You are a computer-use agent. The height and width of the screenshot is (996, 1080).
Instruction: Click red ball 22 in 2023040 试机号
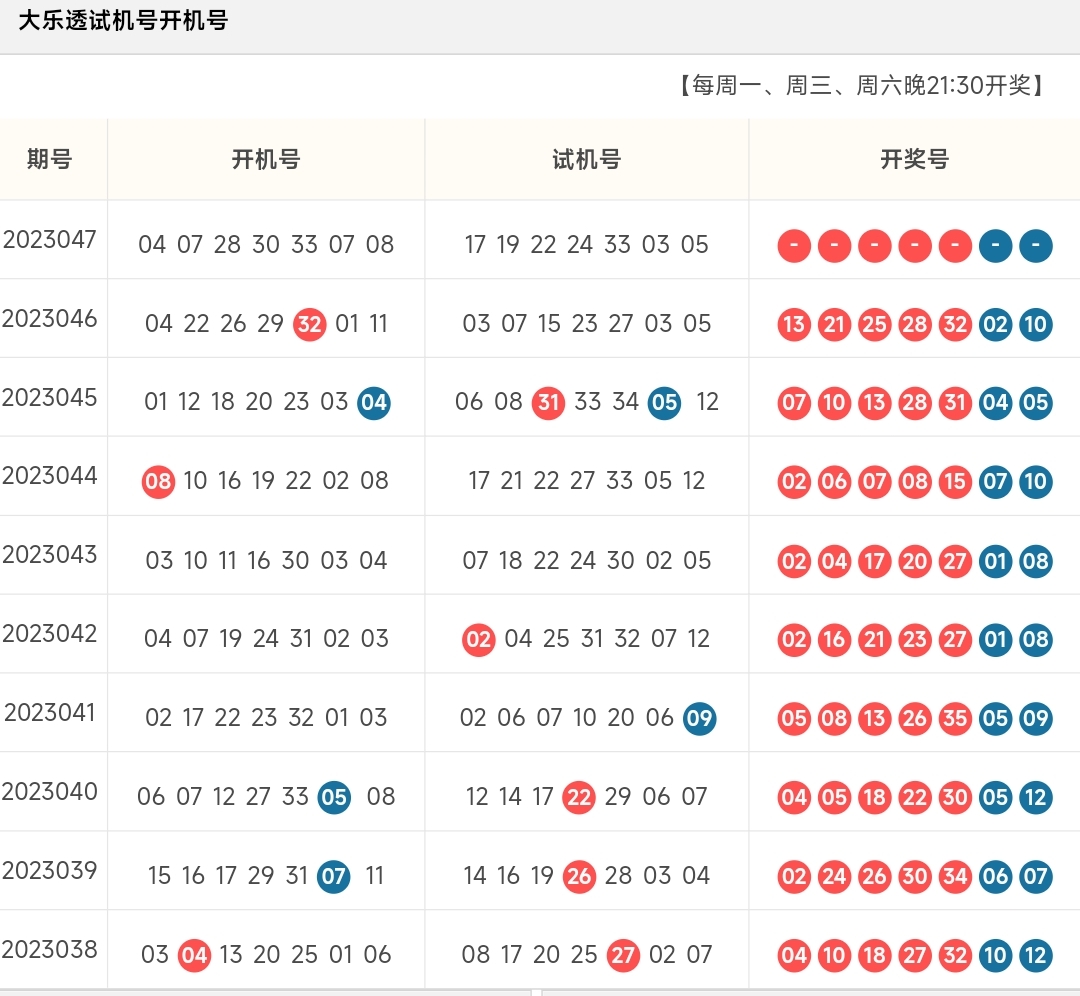(579, 797)
